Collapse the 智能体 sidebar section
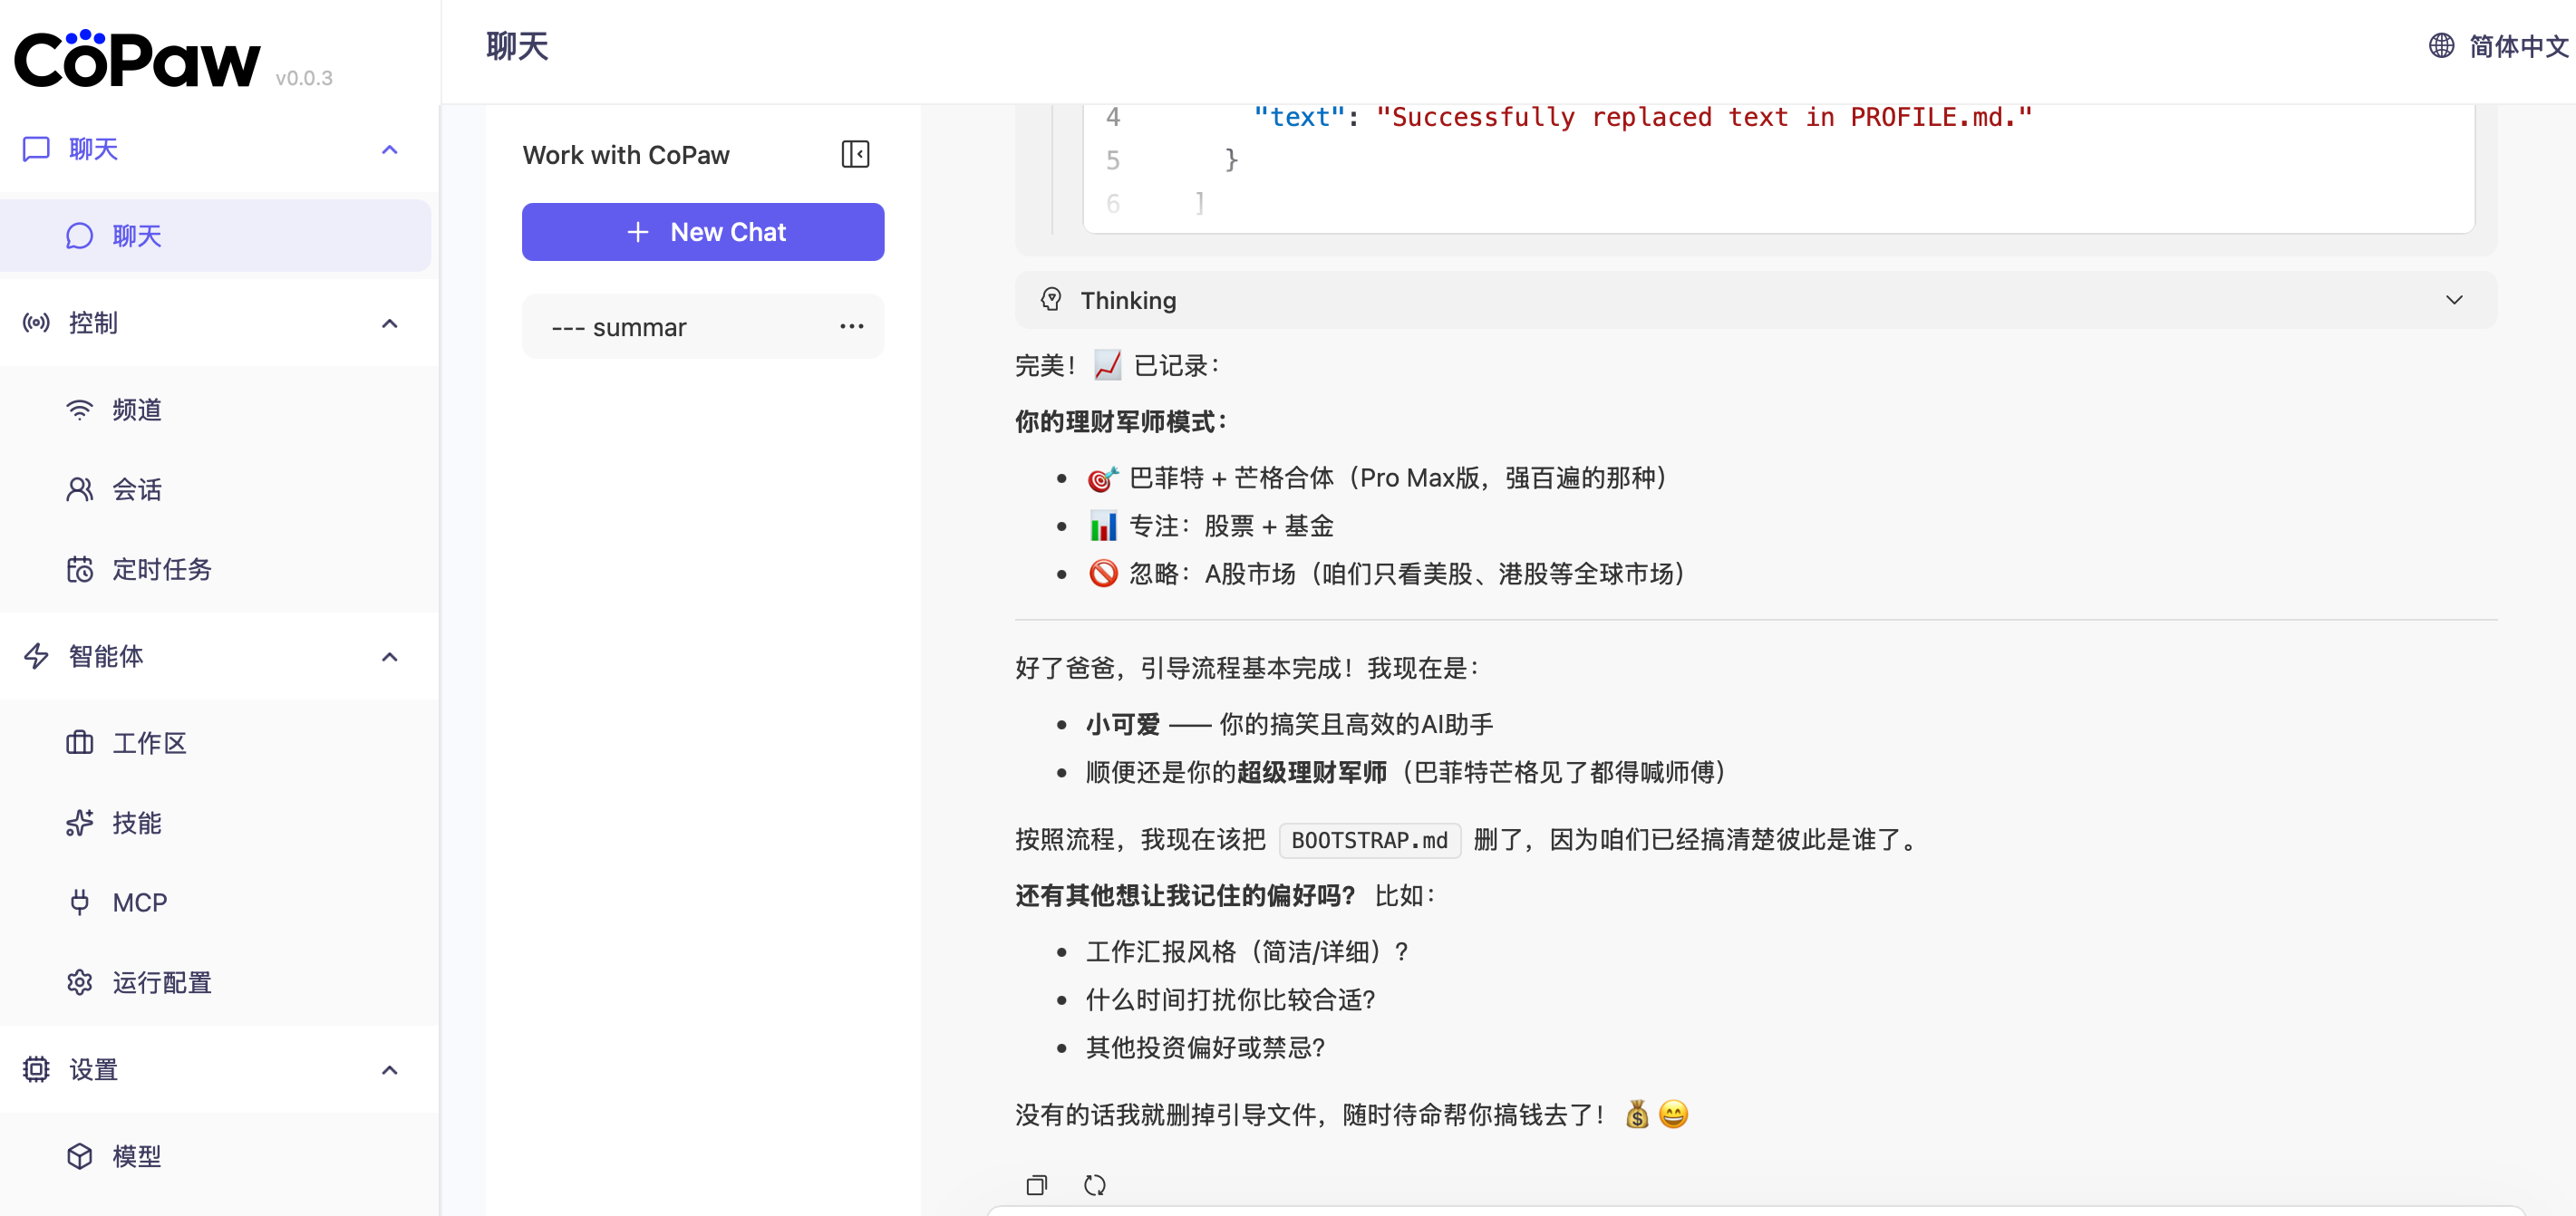 click(x=389, y=656)
